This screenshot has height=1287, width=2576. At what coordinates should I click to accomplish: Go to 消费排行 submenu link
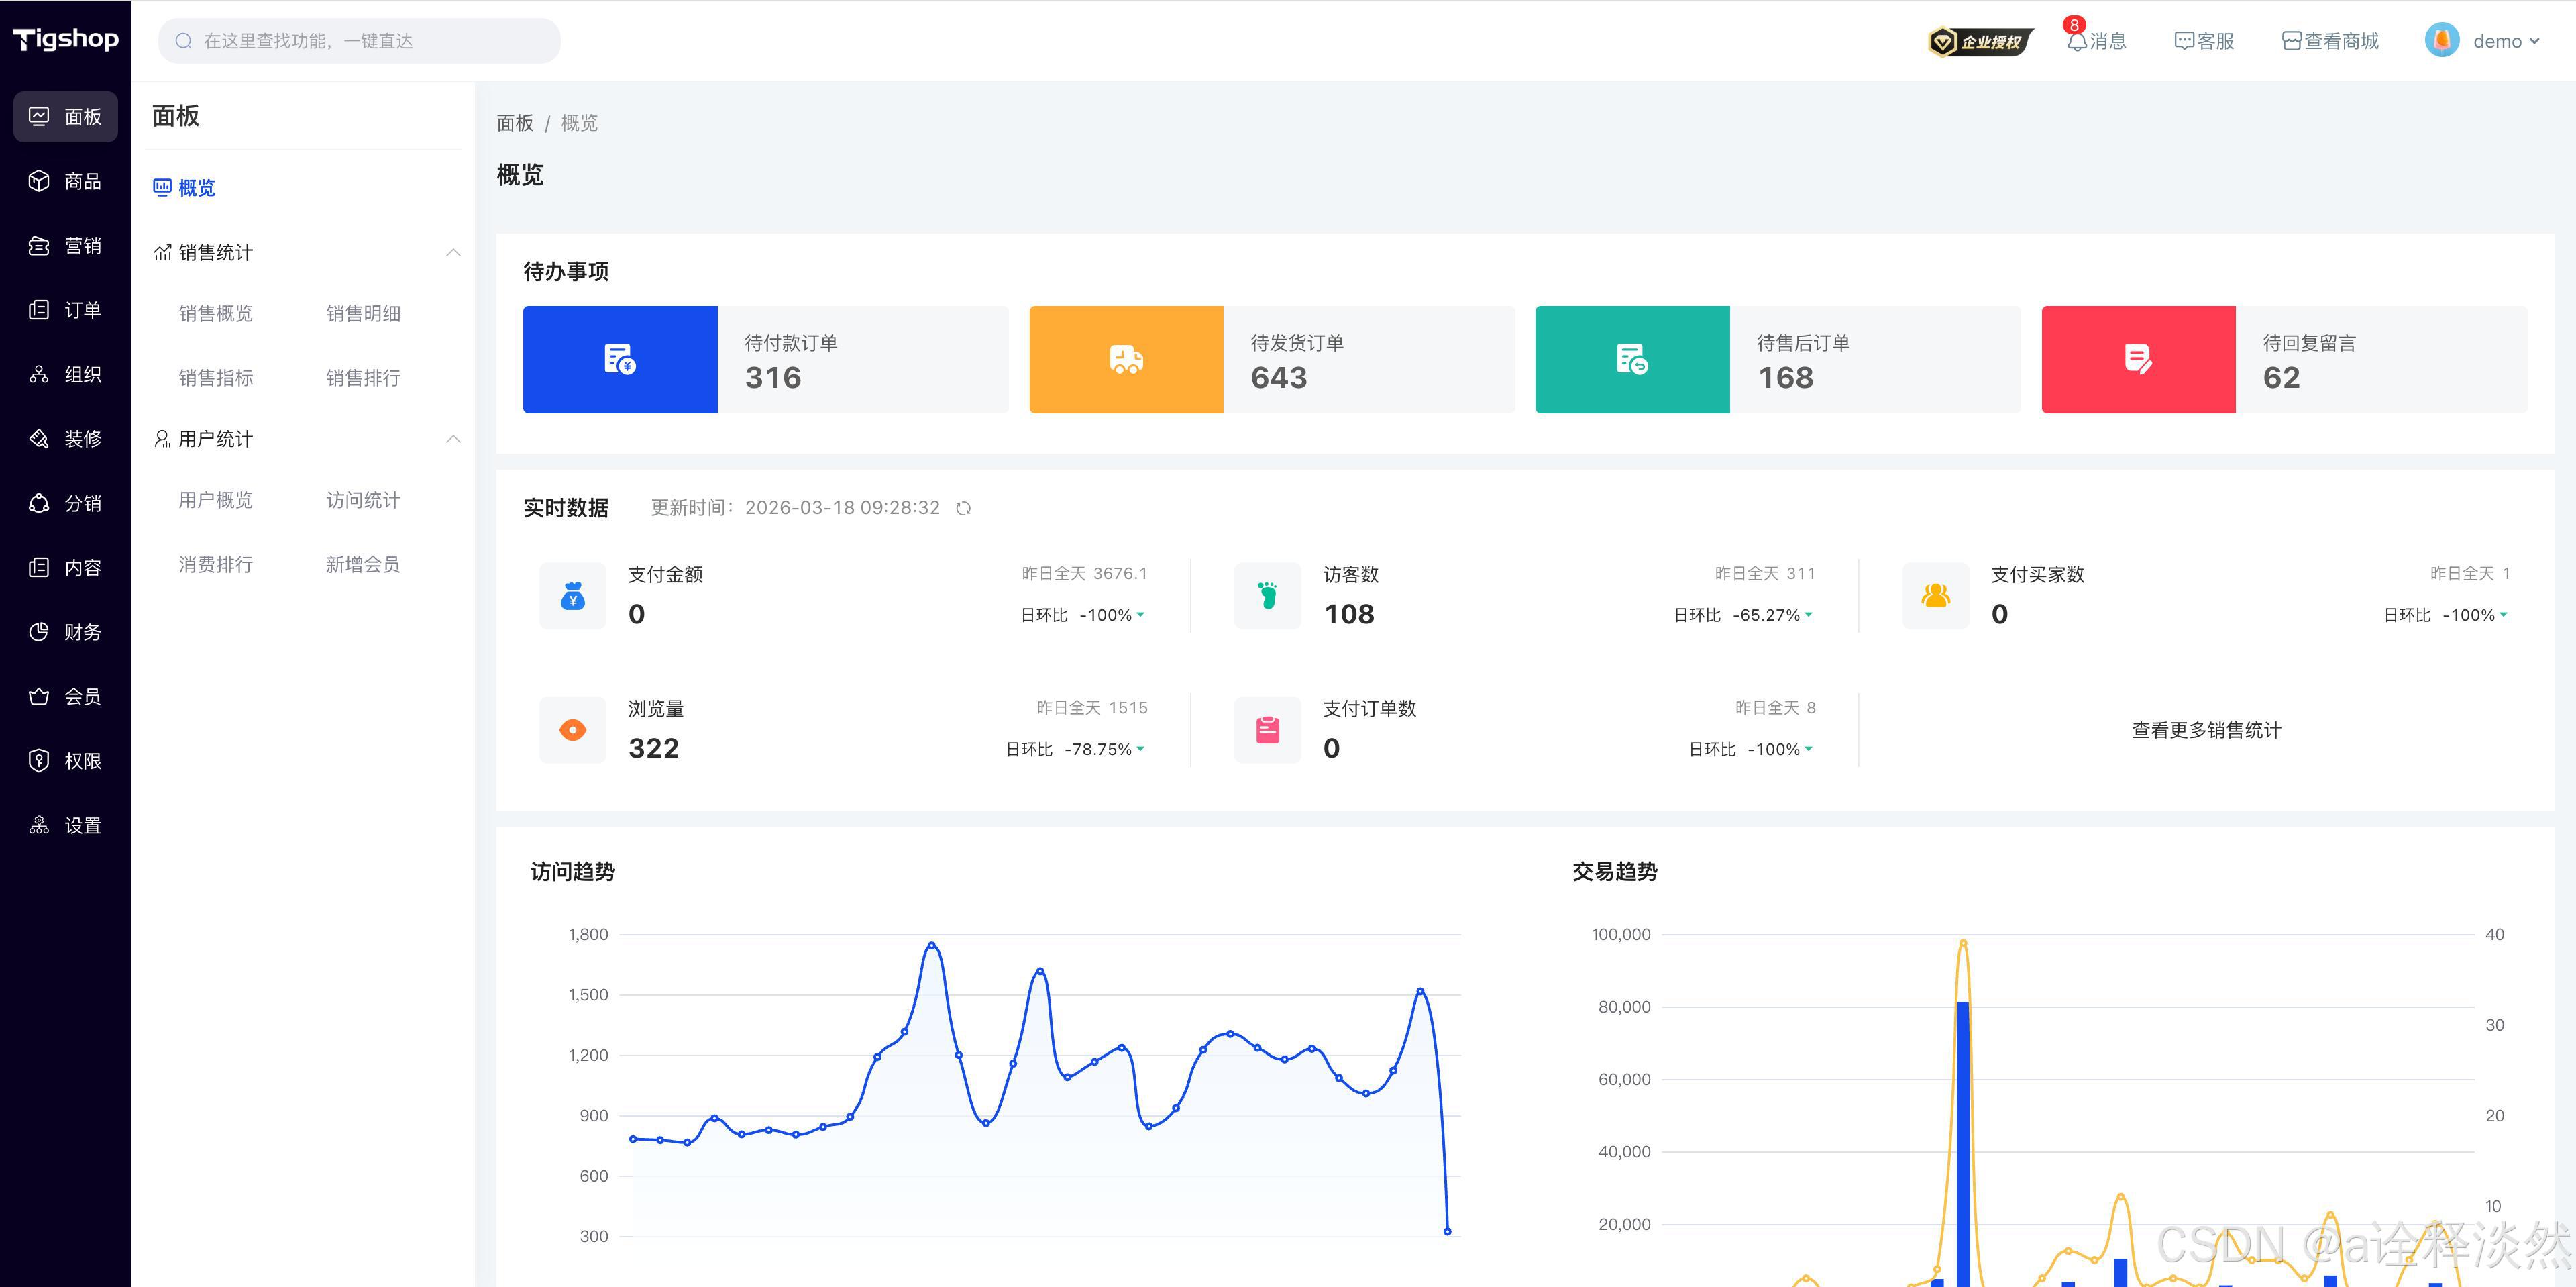click(216, 565)
